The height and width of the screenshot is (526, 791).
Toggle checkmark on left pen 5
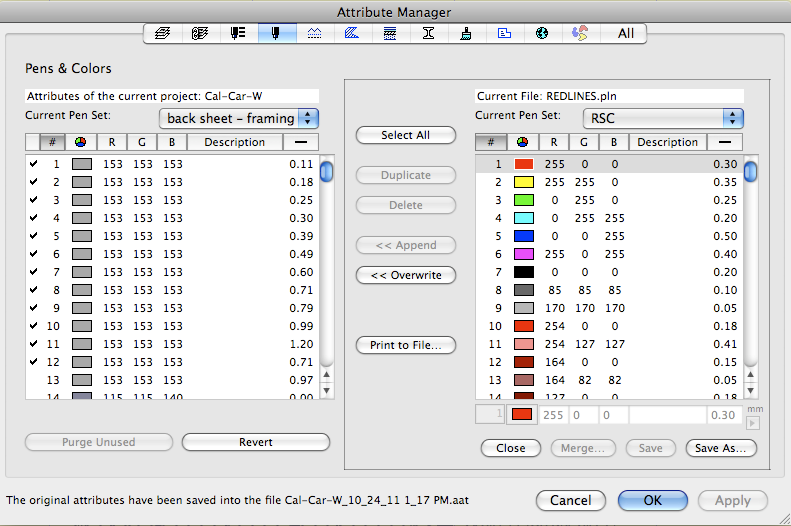(x=33, y=236)
